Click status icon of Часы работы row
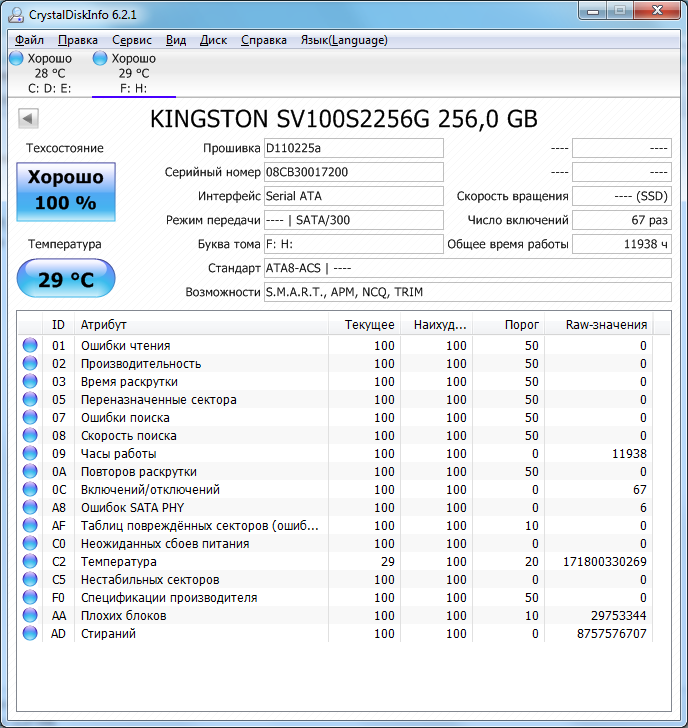Screen dimensions: 688x728 click(x=30, y=454)
